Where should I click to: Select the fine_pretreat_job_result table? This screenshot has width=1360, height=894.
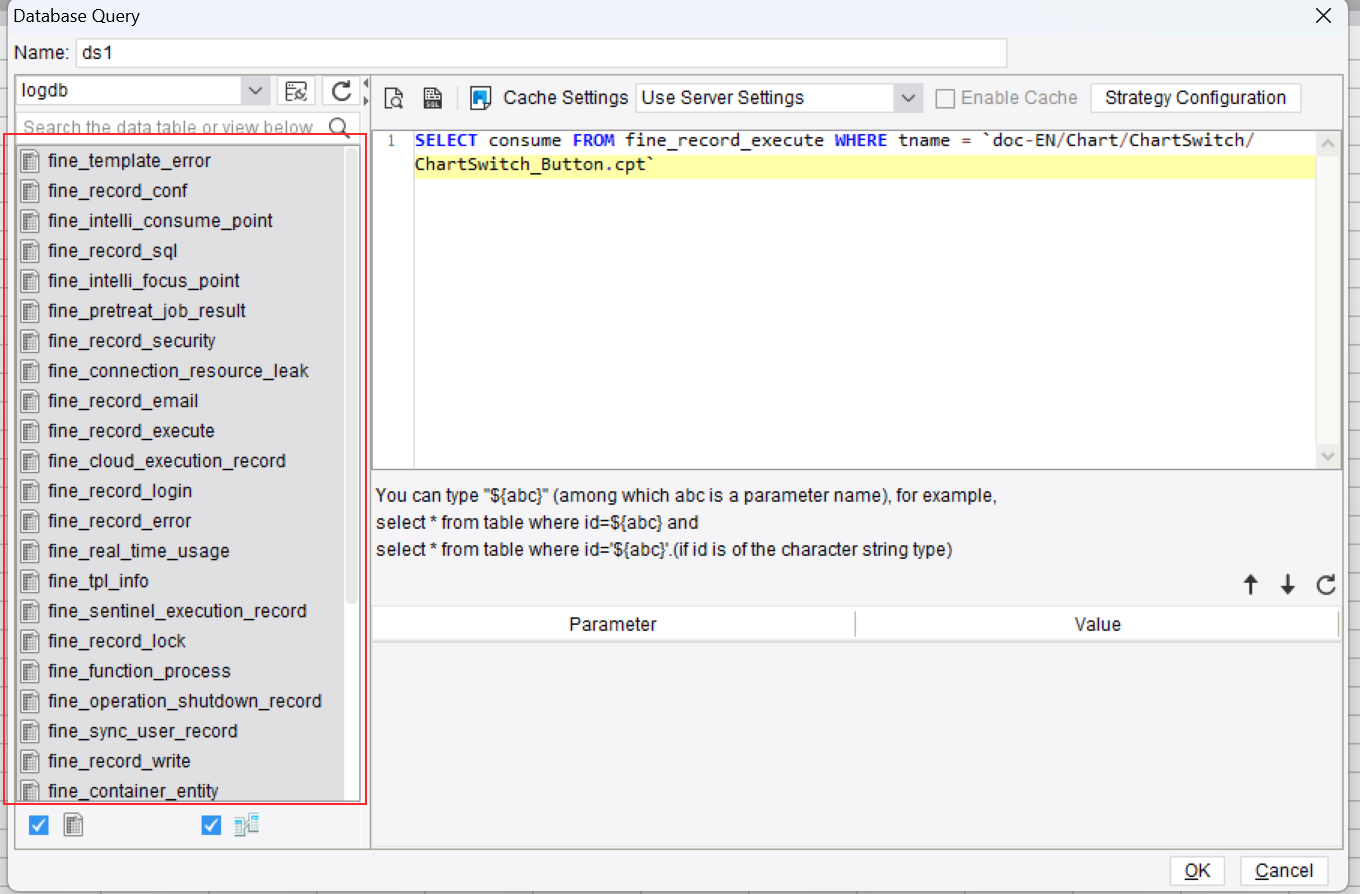(146, 311)
